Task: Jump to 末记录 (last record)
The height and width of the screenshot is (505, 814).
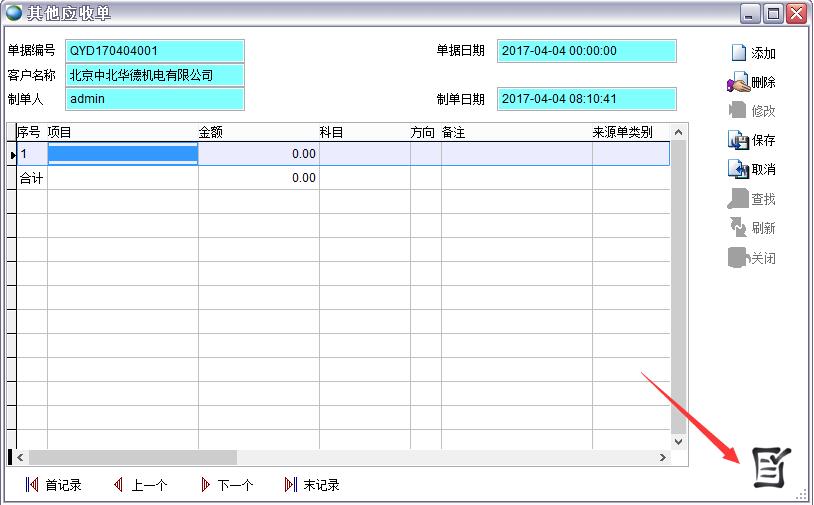Action: (x=291, y=485)
